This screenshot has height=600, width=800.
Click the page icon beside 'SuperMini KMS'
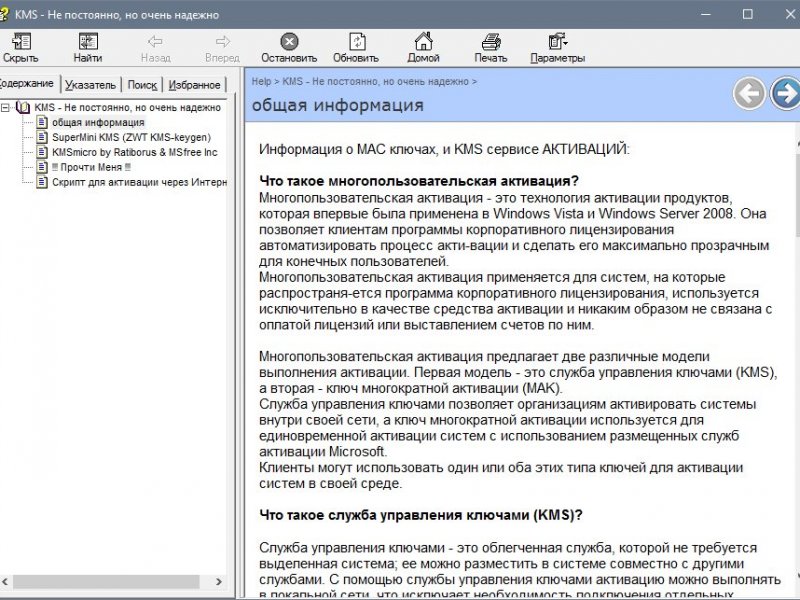coord(42,137)
